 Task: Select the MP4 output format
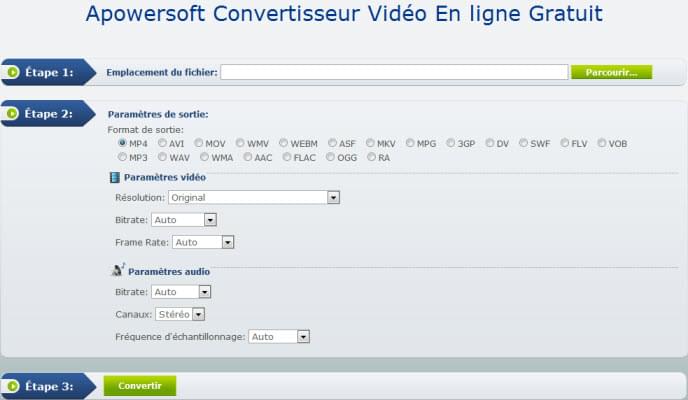(x=122, y=143)
